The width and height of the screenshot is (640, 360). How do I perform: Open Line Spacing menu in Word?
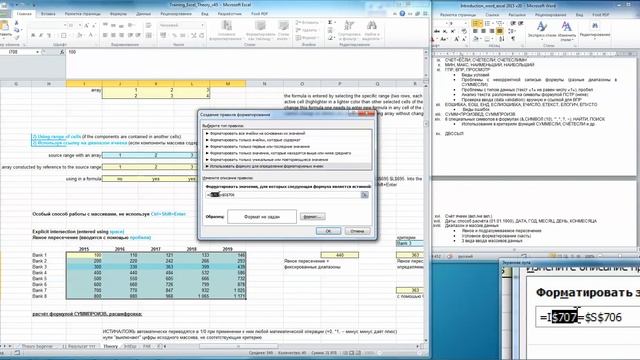(x=511, y=31)
